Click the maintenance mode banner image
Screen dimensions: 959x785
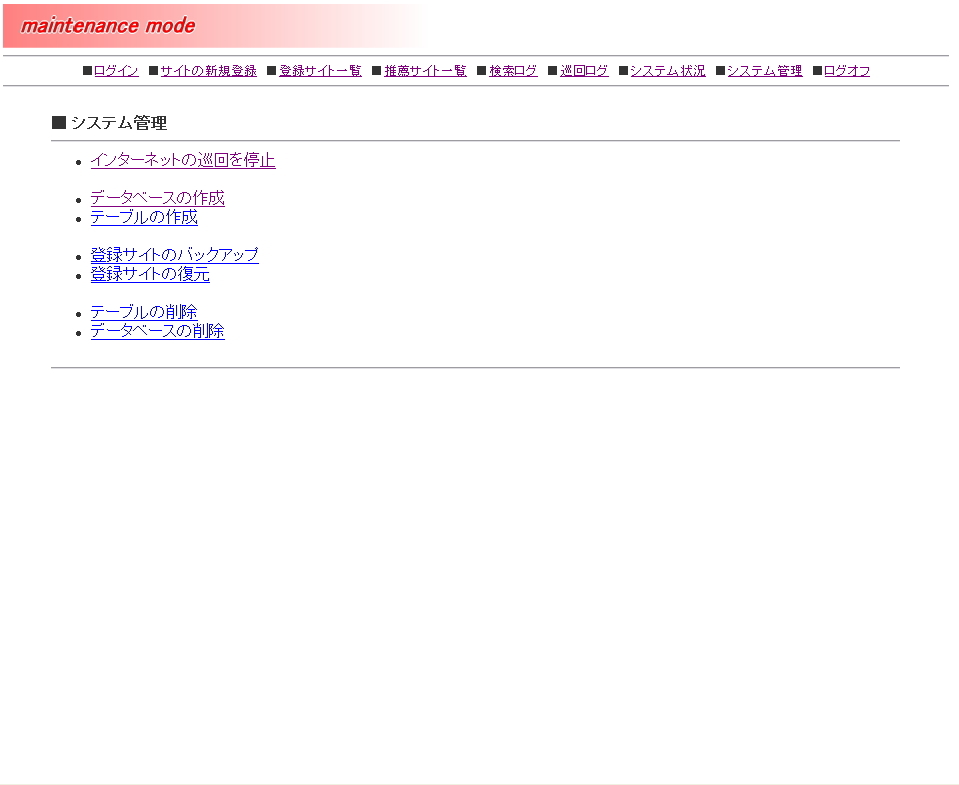[212, 26]
